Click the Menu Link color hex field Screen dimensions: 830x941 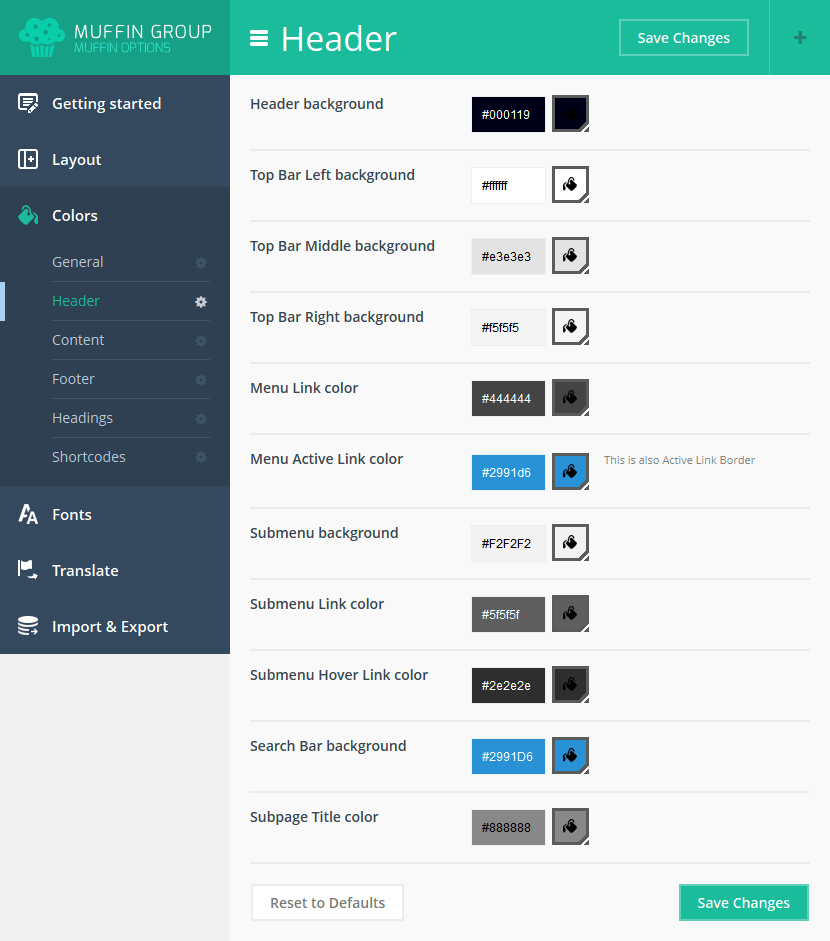[508, 398]
